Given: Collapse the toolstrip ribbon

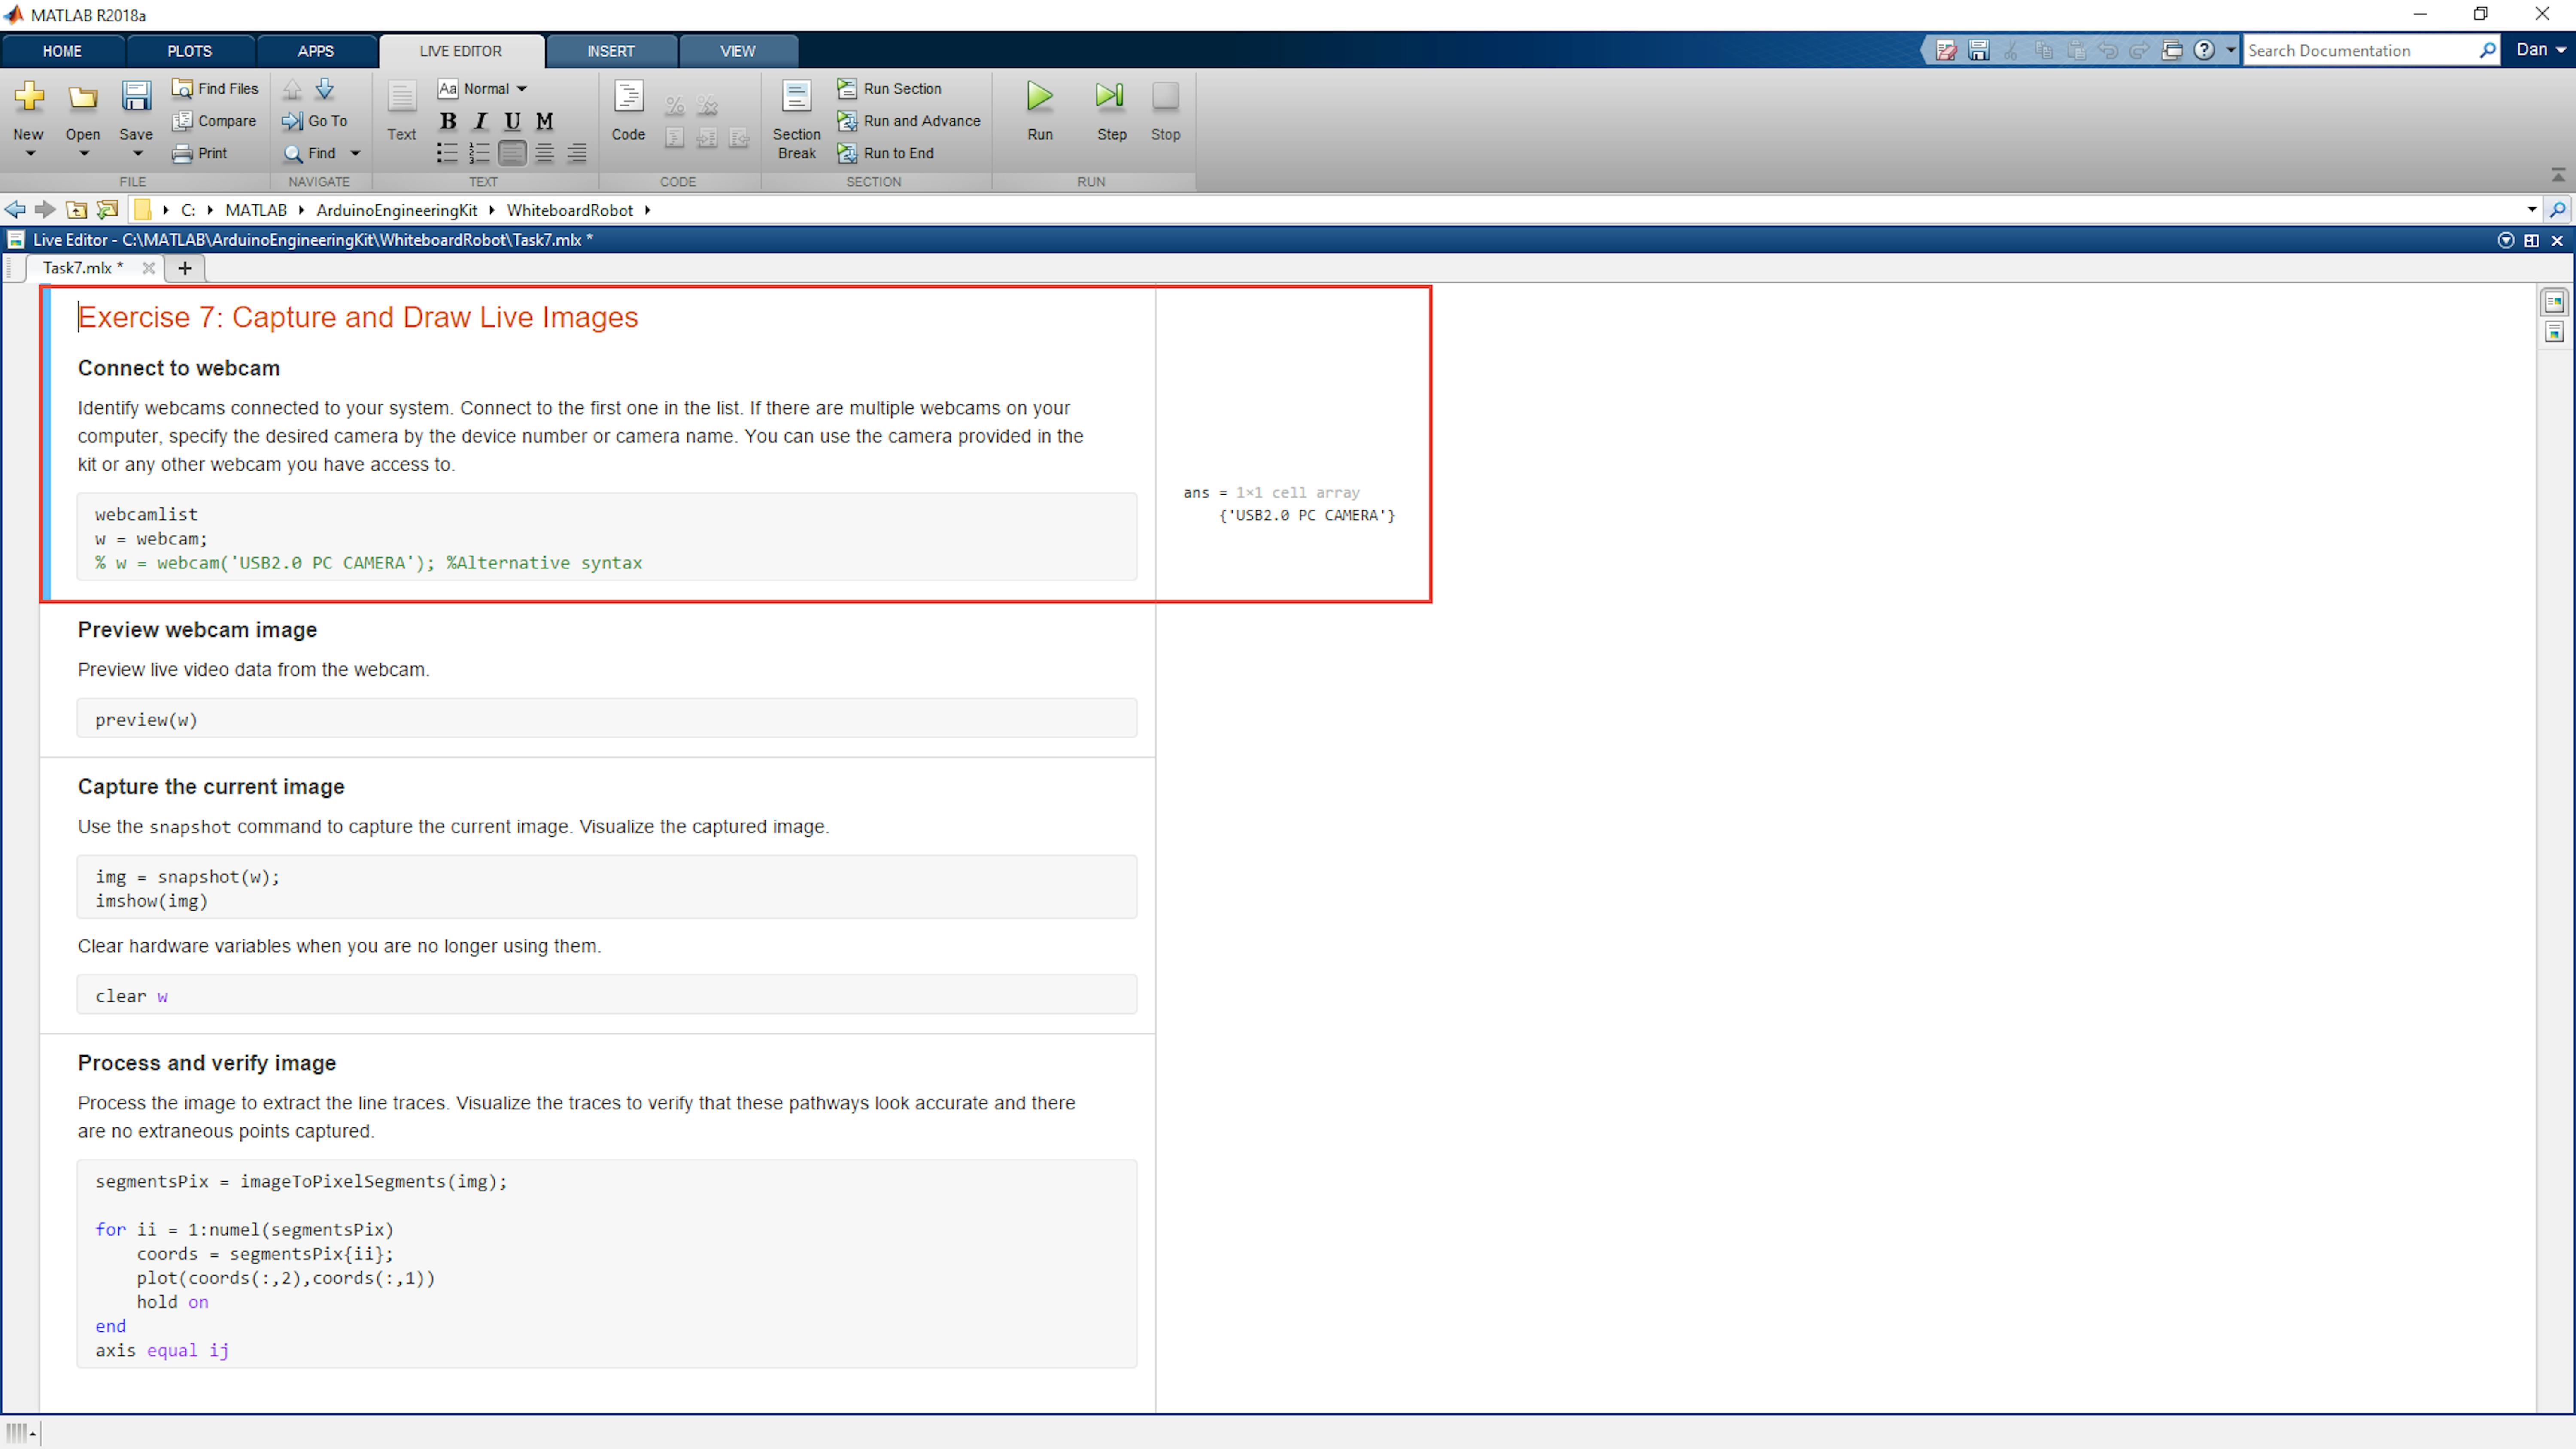Looking at the screenshot, I should pos(2558,175).
